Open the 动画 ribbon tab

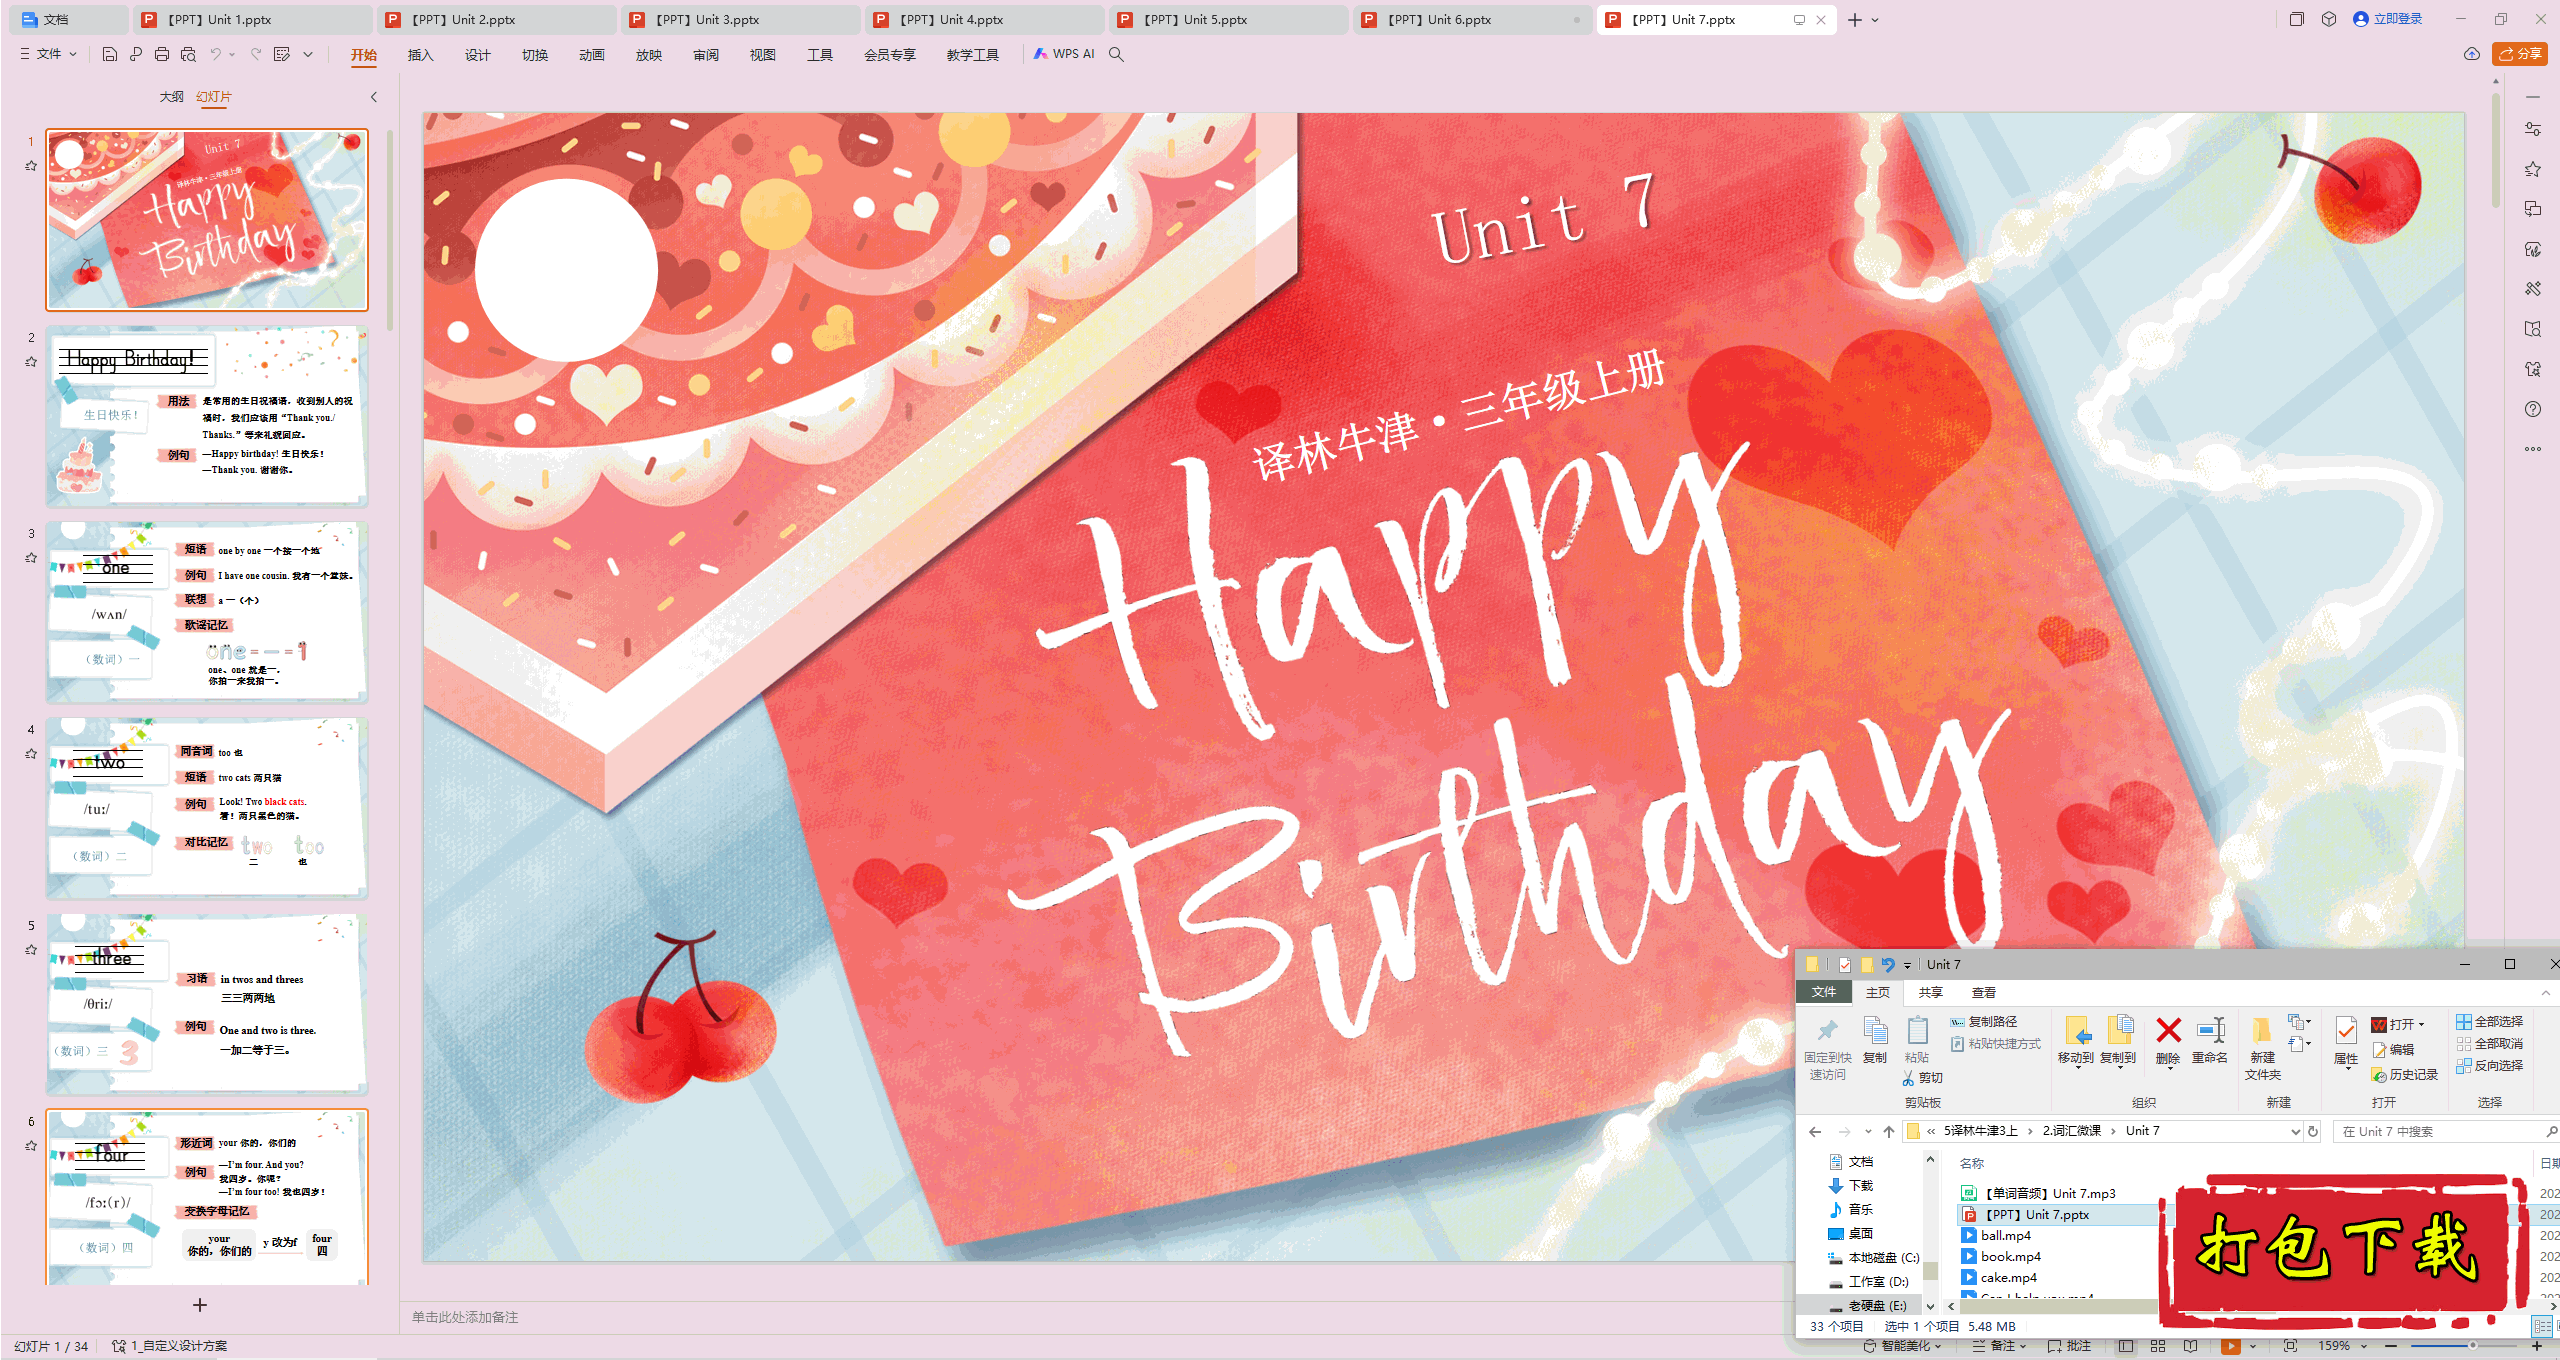click(x=591, y=55)
